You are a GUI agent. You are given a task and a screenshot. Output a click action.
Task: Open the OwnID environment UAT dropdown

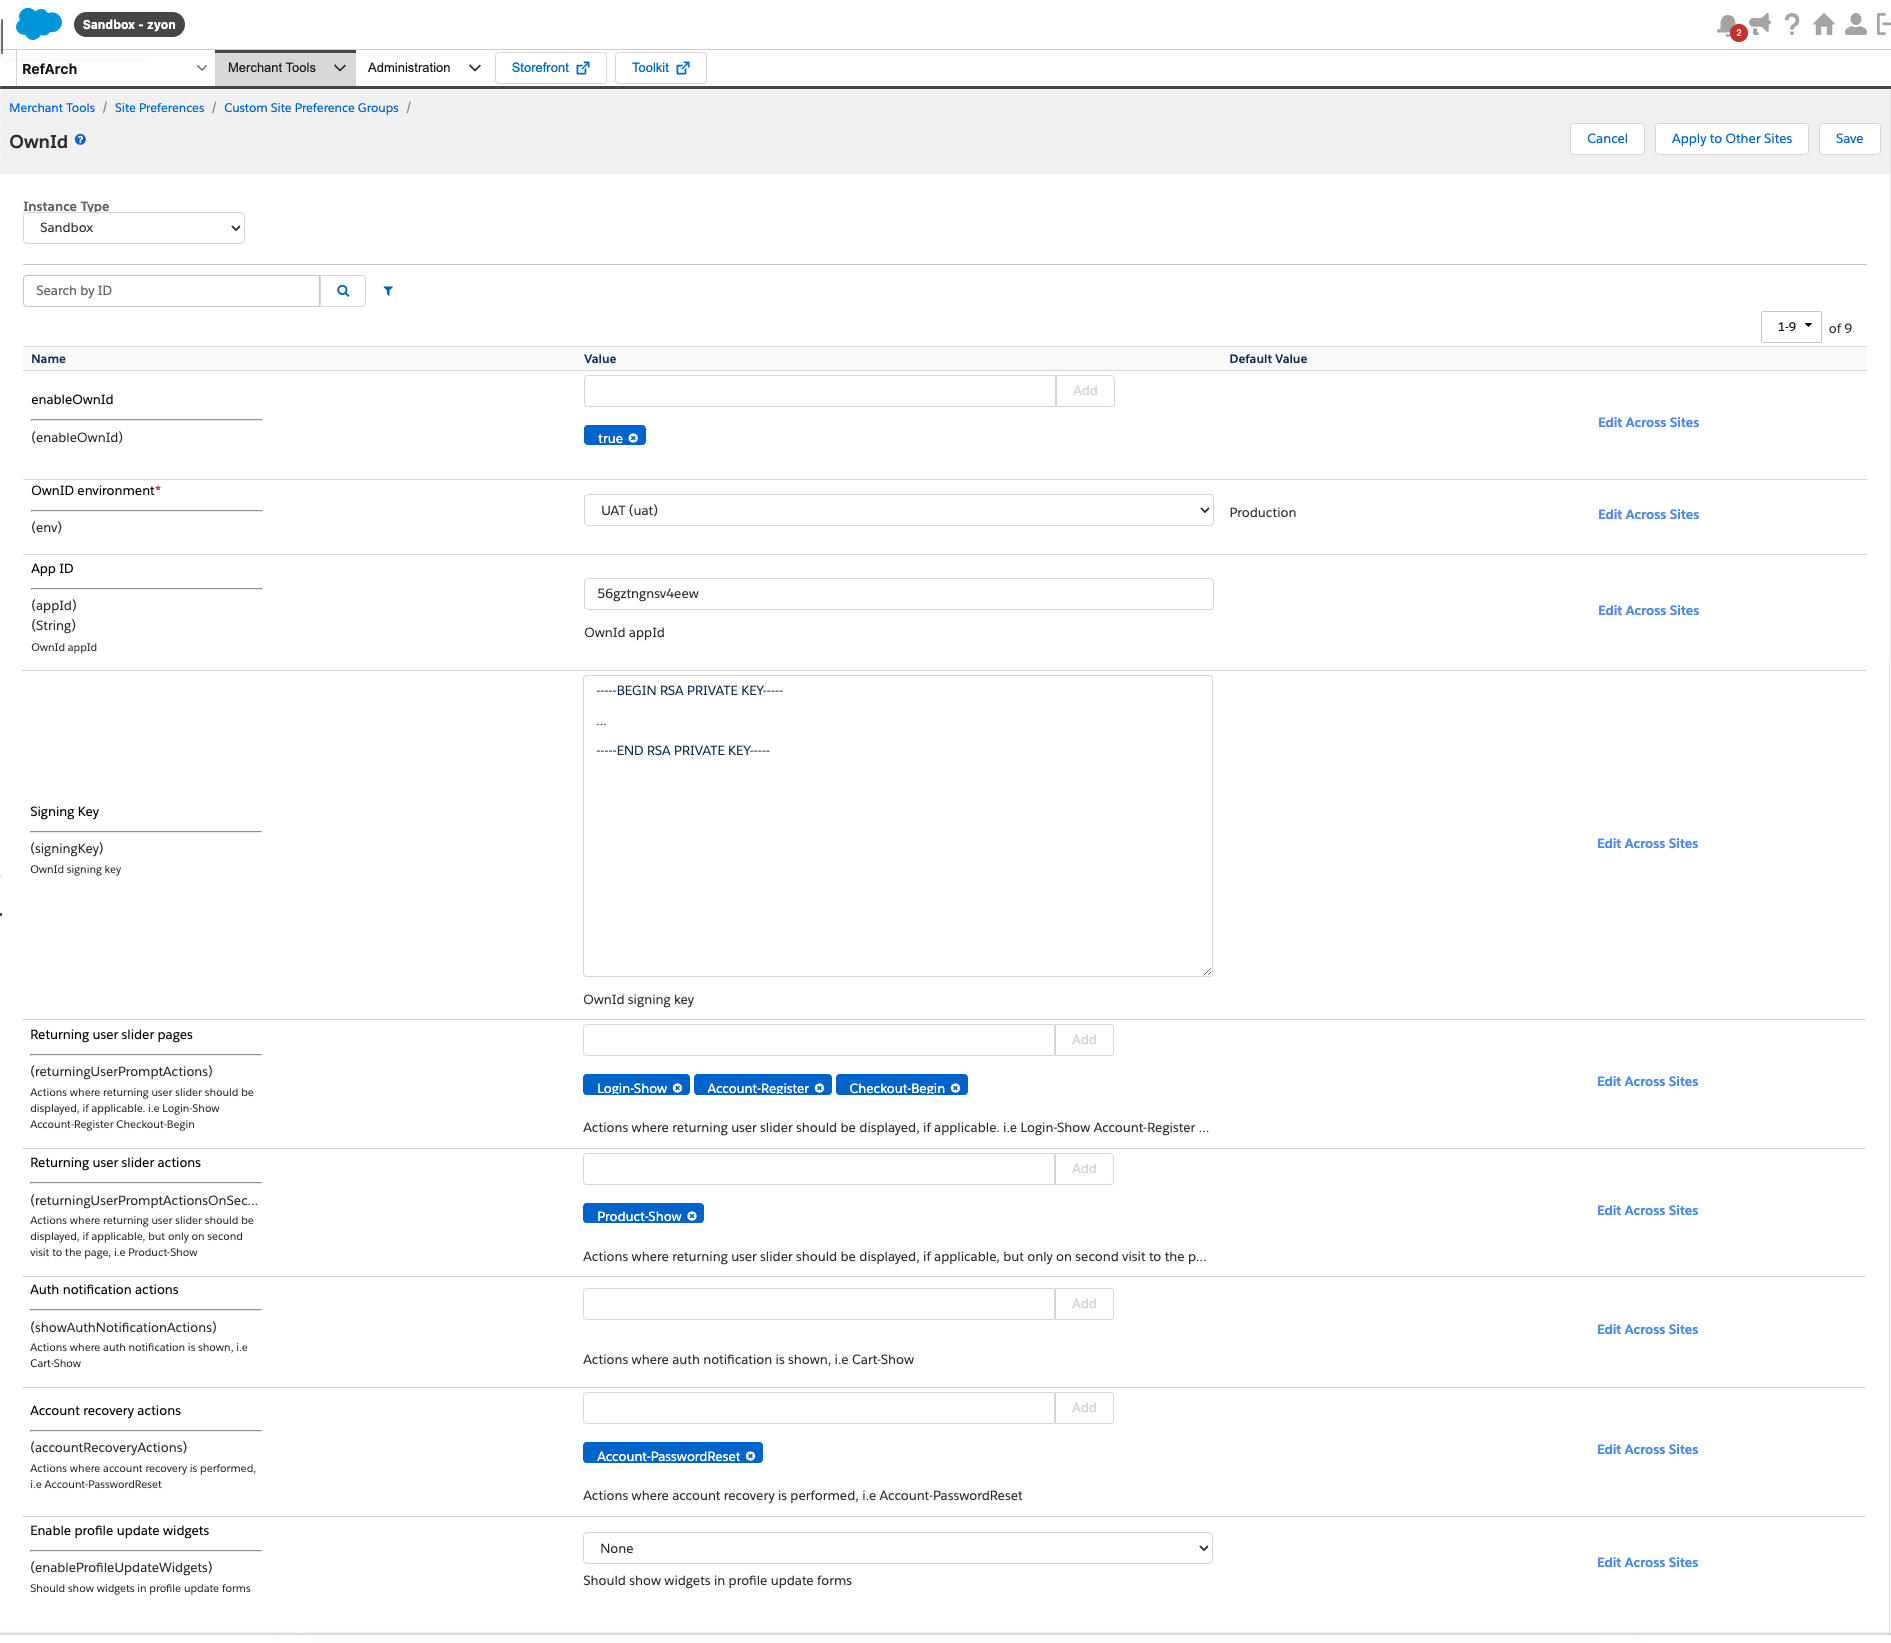tap(898, 510)
